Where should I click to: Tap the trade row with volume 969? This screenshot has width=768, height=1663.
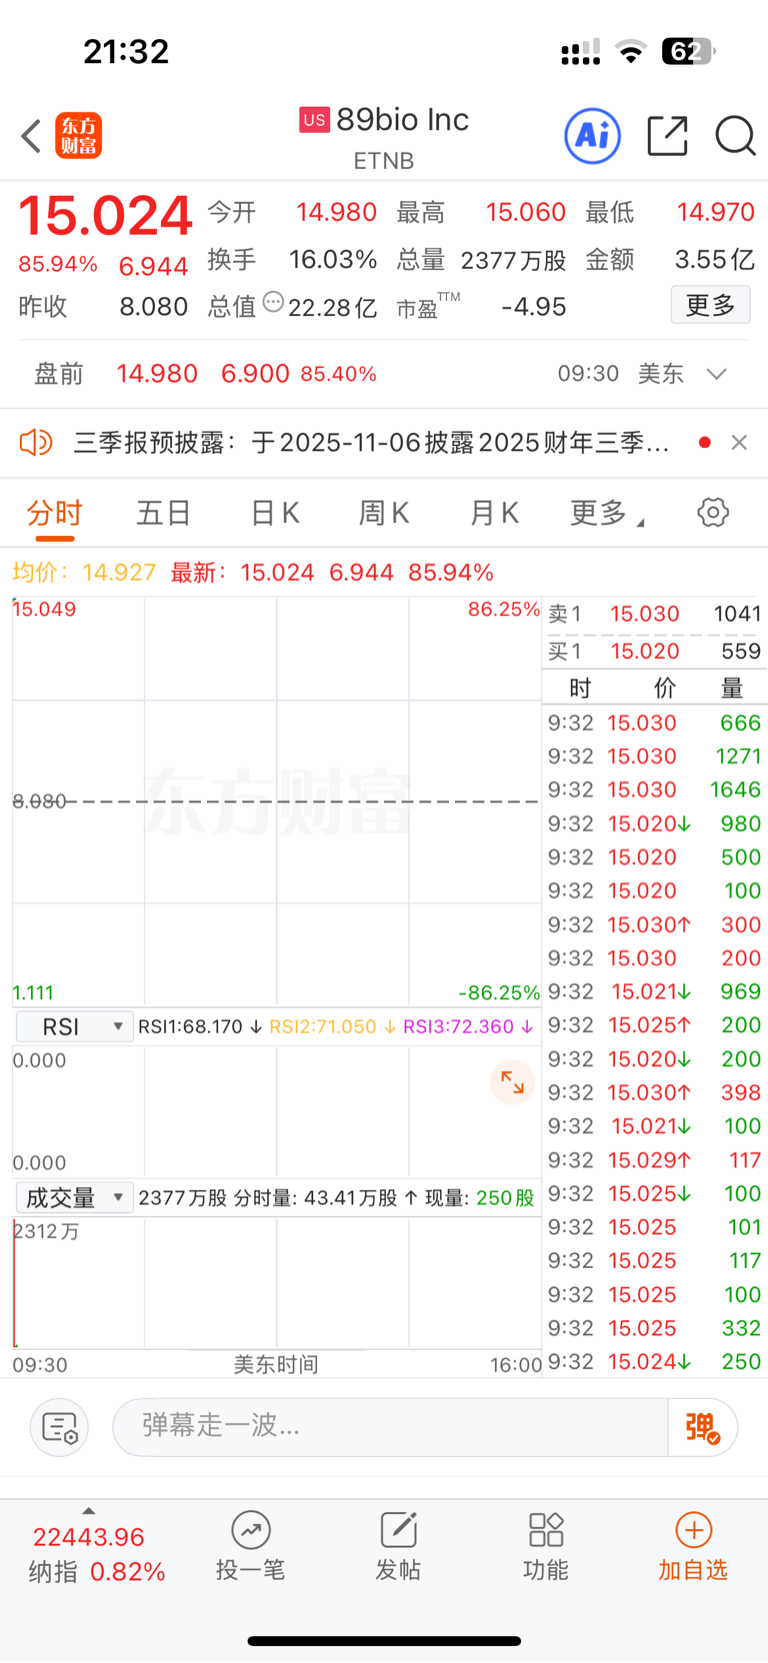655,992
